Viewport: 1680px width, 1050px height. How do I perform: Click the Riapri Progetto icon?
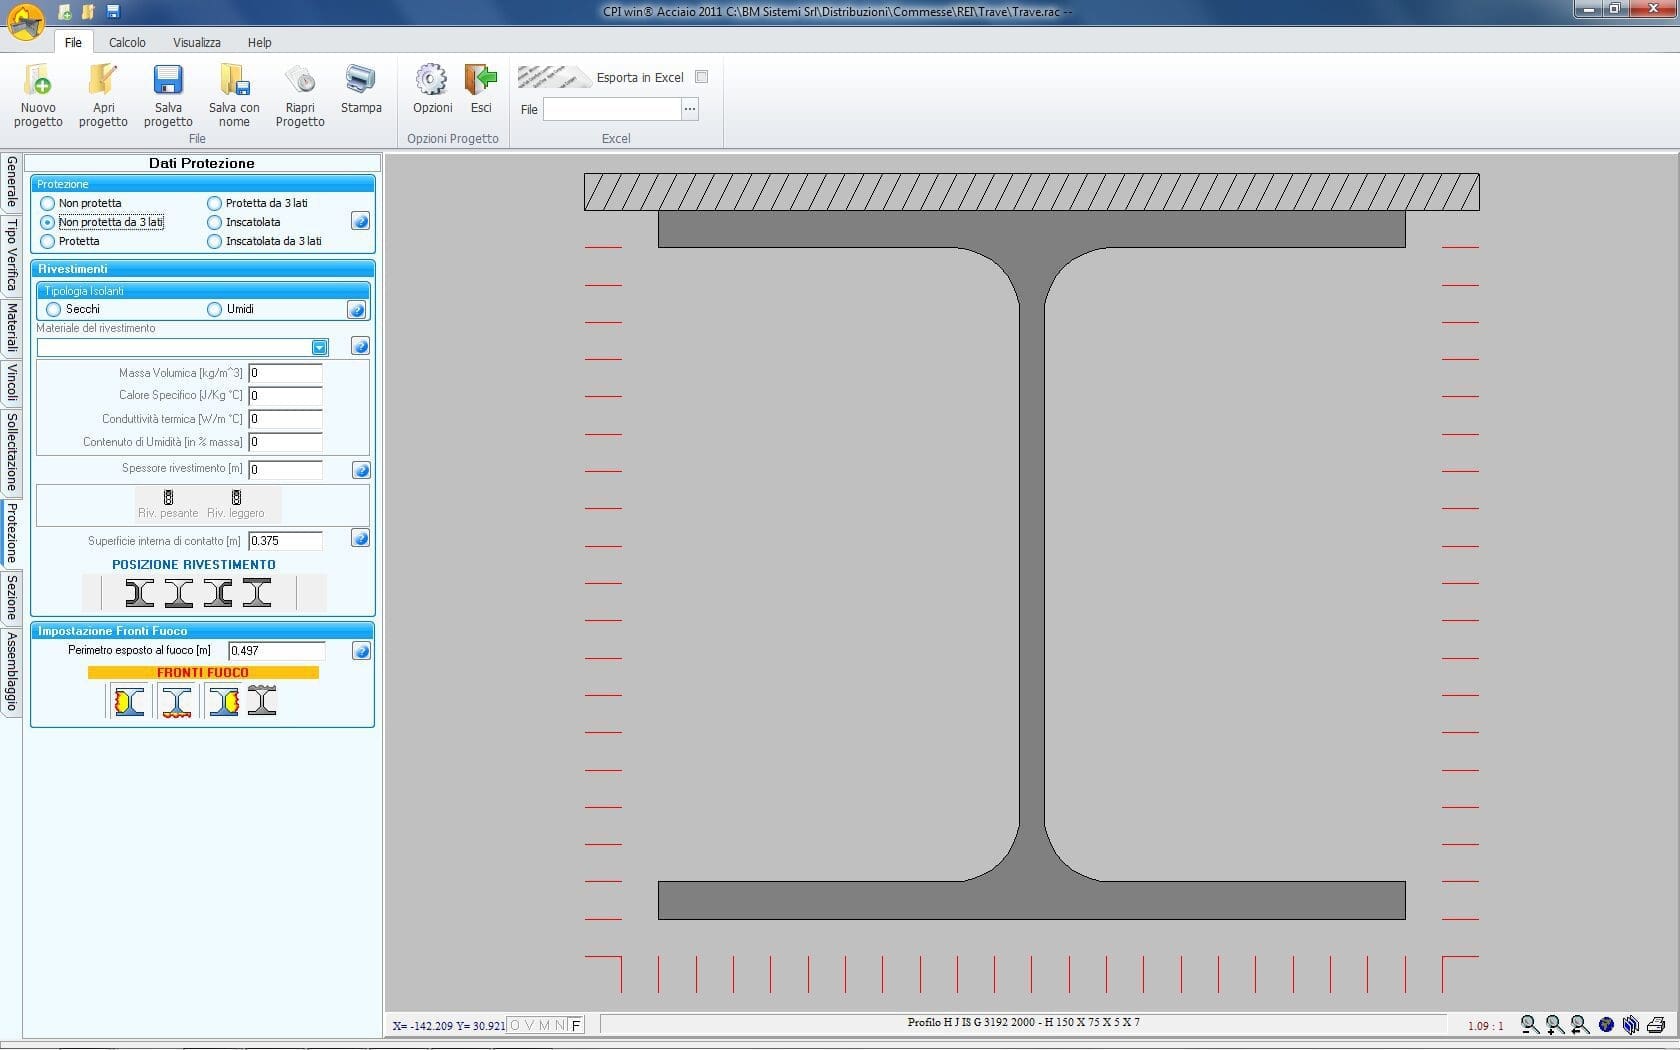(300, 81)
